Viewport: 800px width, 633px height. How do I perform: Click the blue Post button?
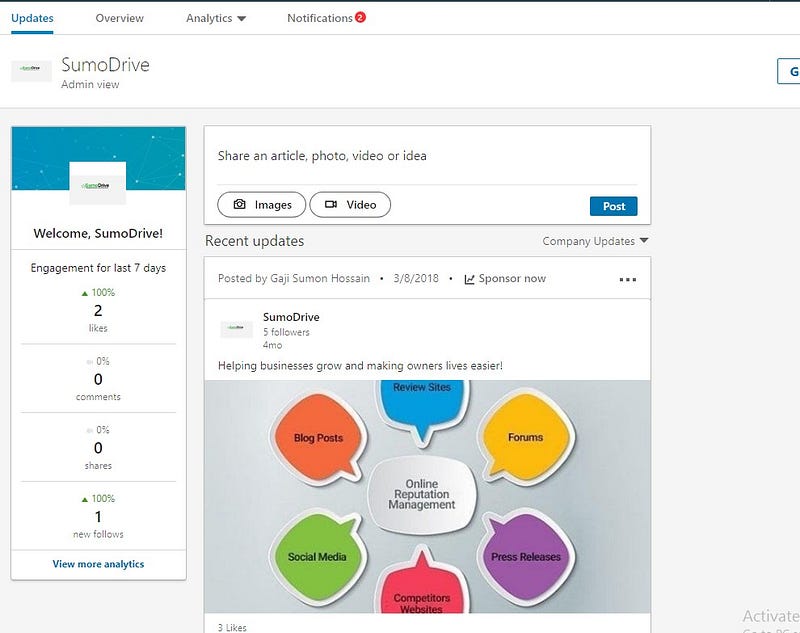613,206
